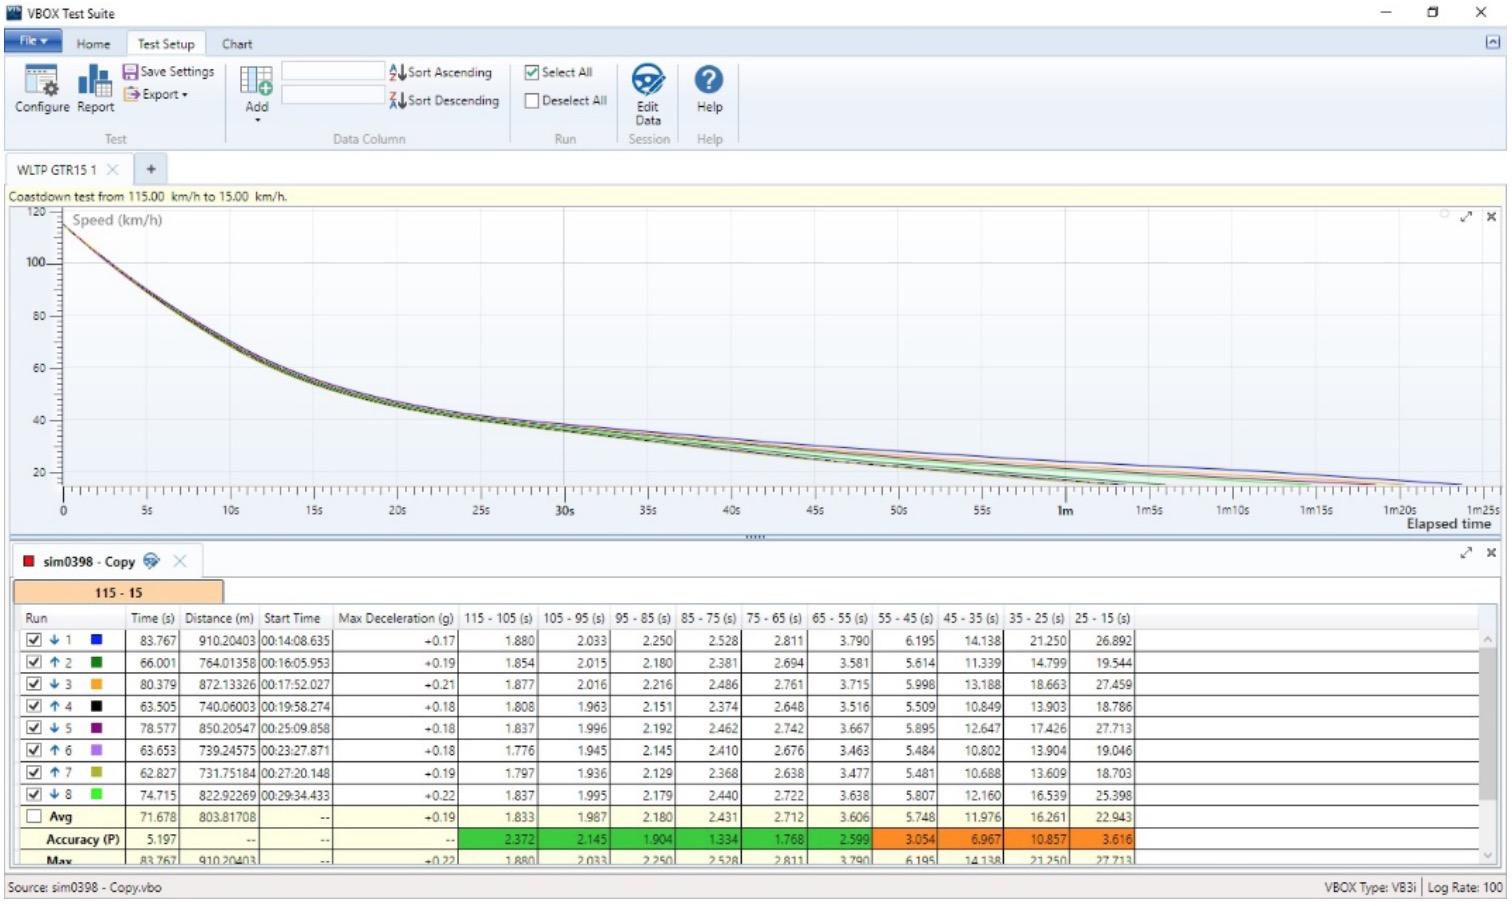Switch to the Home ribbon tab

93,44
